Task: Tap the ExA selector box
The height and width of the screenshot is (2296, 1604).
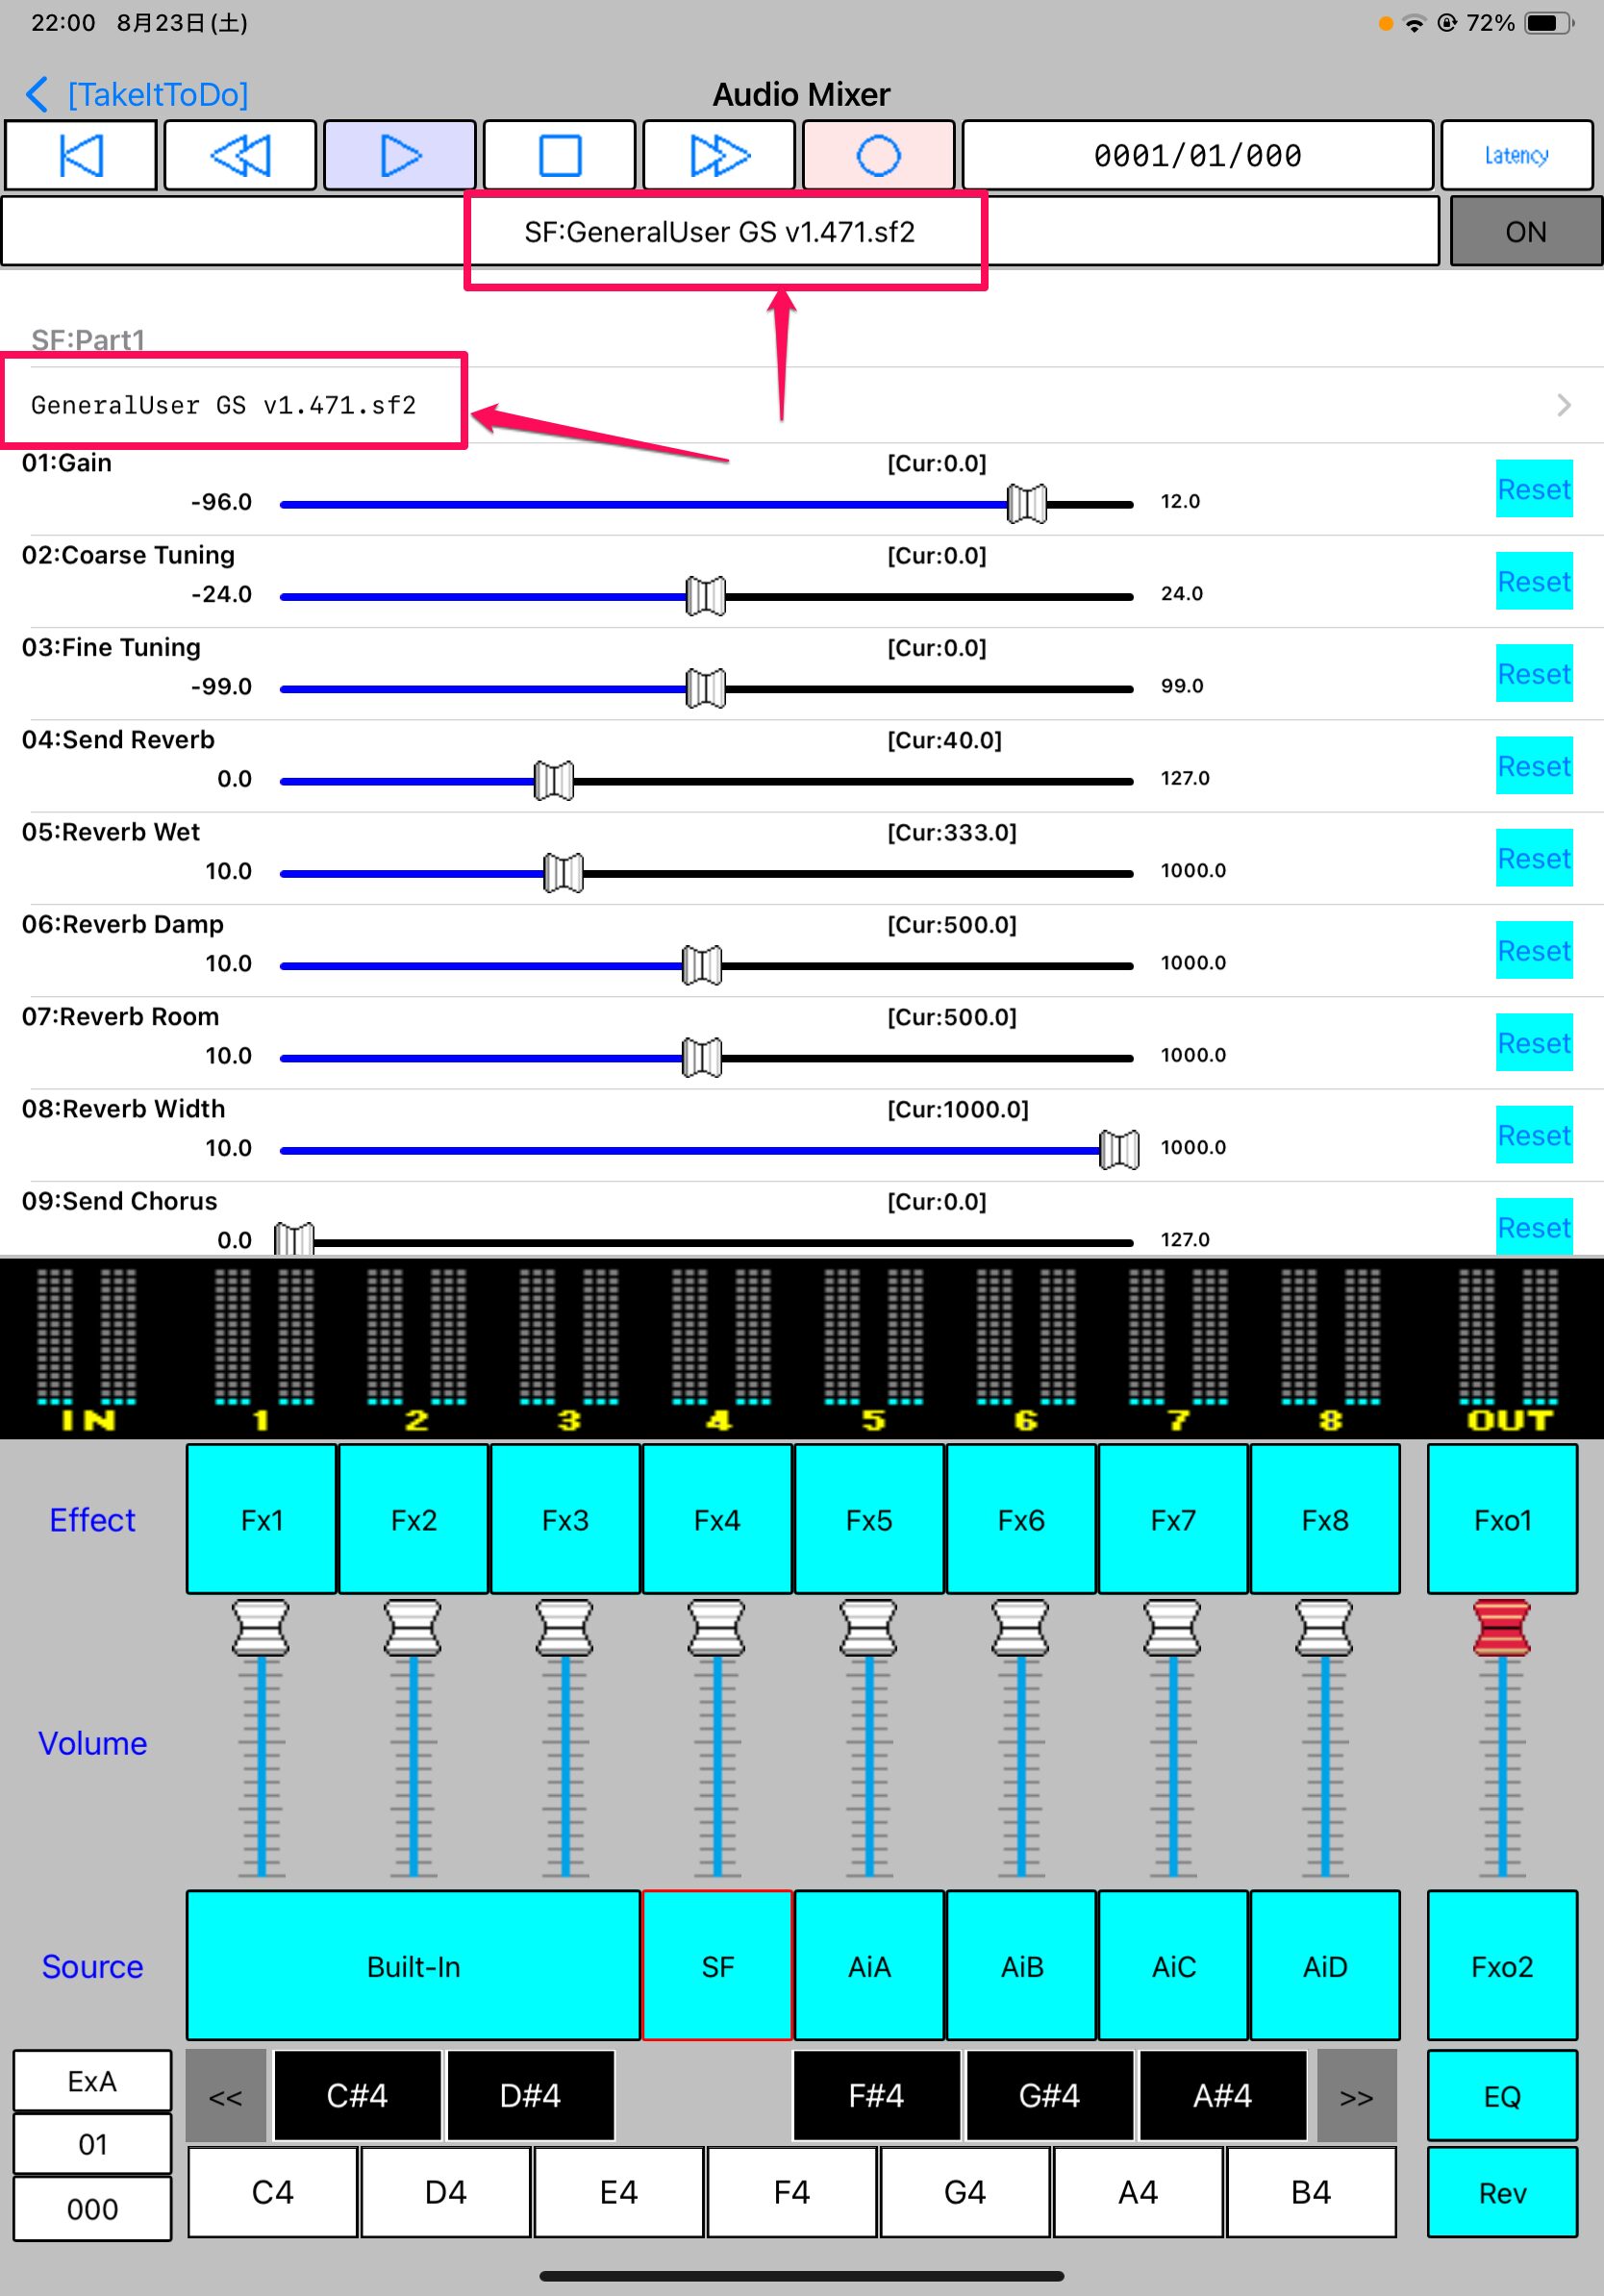Action: click(x=92, y=2081)
